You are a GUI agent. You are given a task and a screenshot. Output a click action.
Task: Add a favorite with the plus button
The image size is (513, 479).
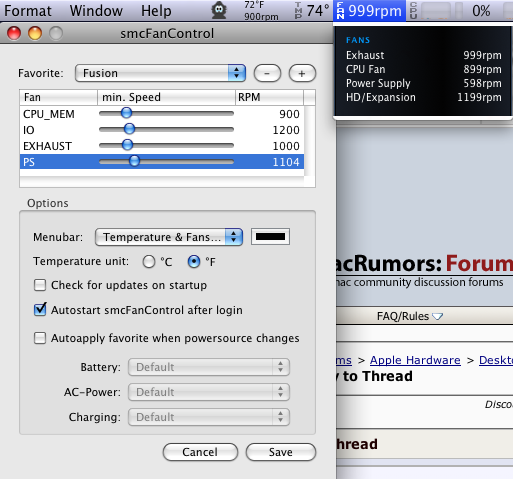click(x=302, y=73)
